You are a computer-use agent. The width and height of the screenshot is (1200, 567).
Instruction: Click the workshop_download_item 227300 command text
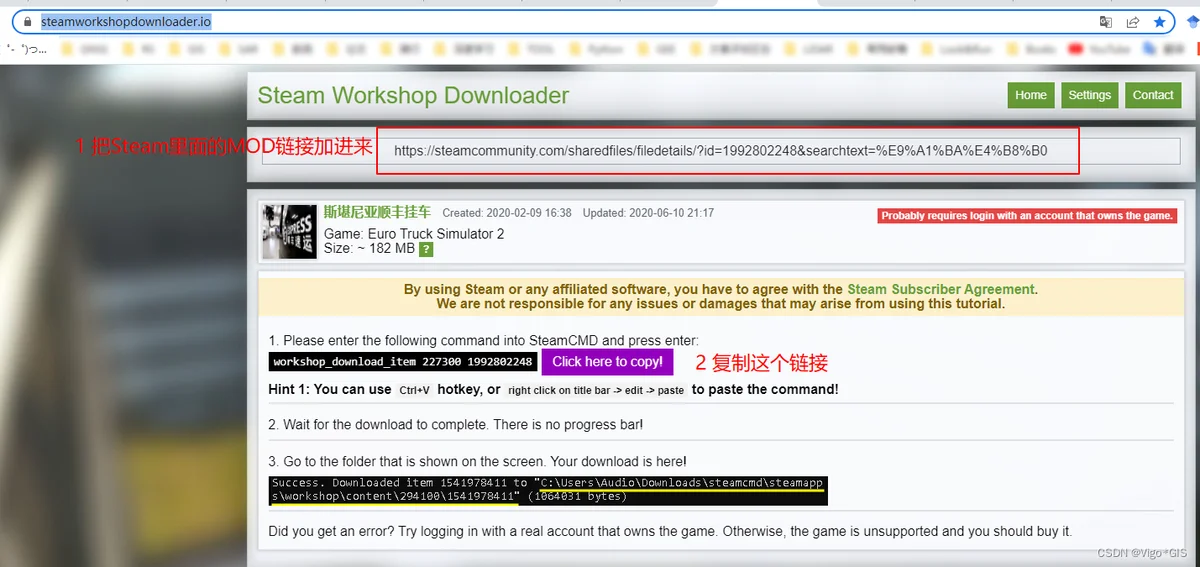(404, 362)
